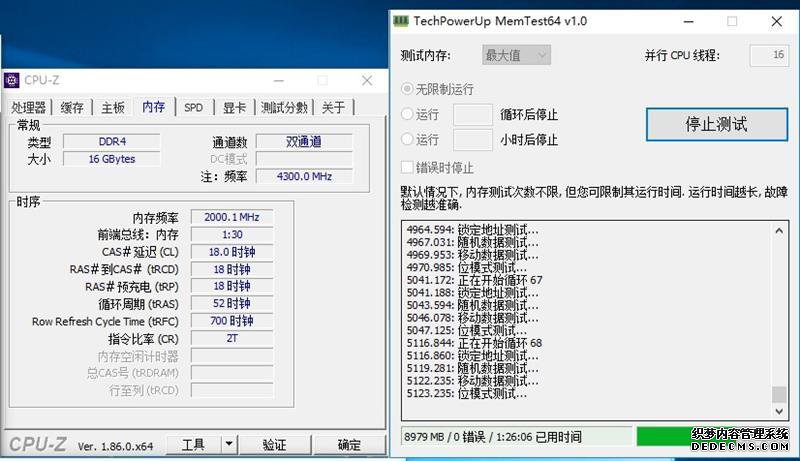800x461 pixels.
Task: Click the 700 时钟 tRFC value
Action: tap(232, 321)
